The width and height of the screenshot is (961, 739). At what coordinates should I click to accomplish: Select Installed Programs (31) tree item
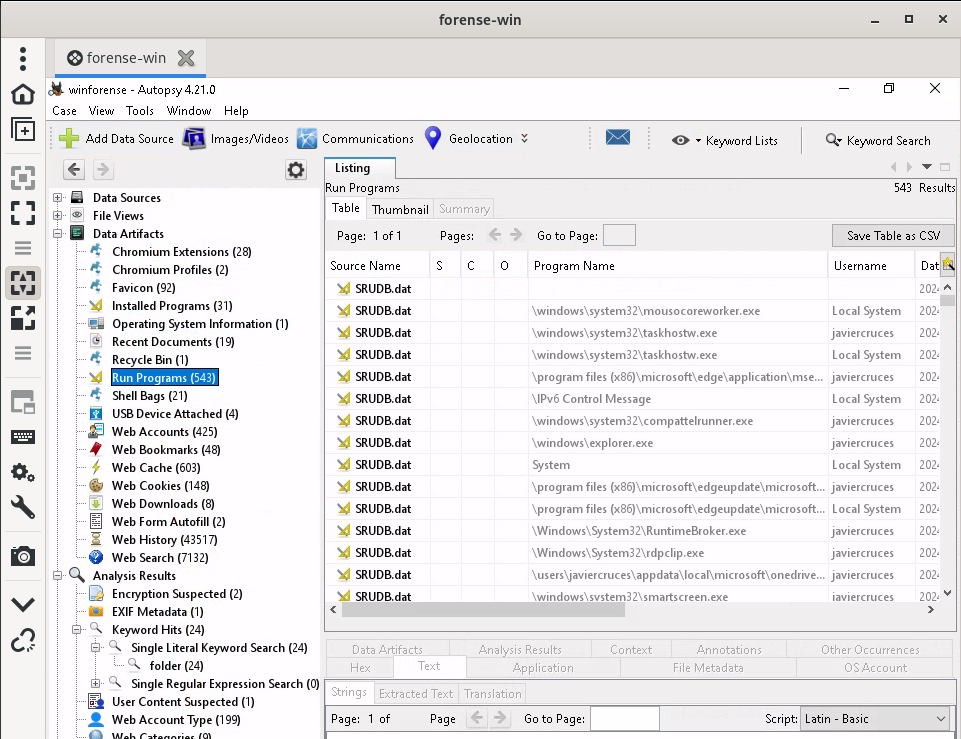click(x=172, y=306)
